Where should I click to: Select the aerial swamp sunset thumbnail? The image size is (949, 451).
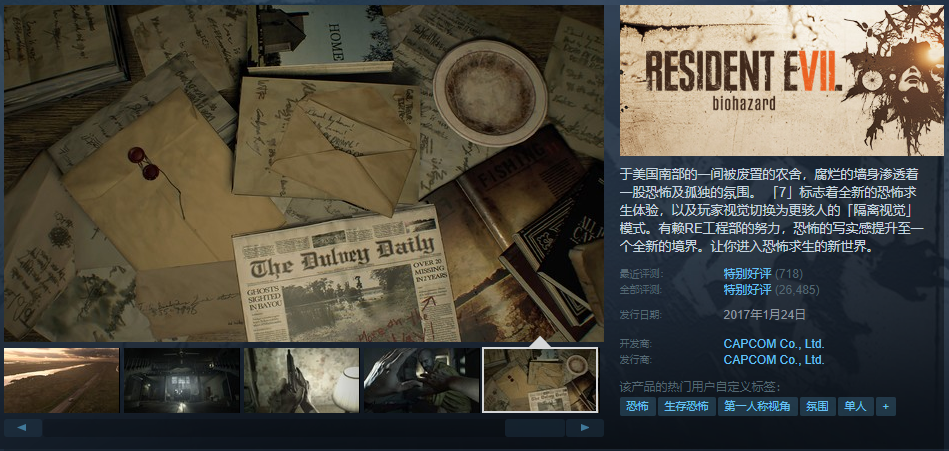coord(61,380)
